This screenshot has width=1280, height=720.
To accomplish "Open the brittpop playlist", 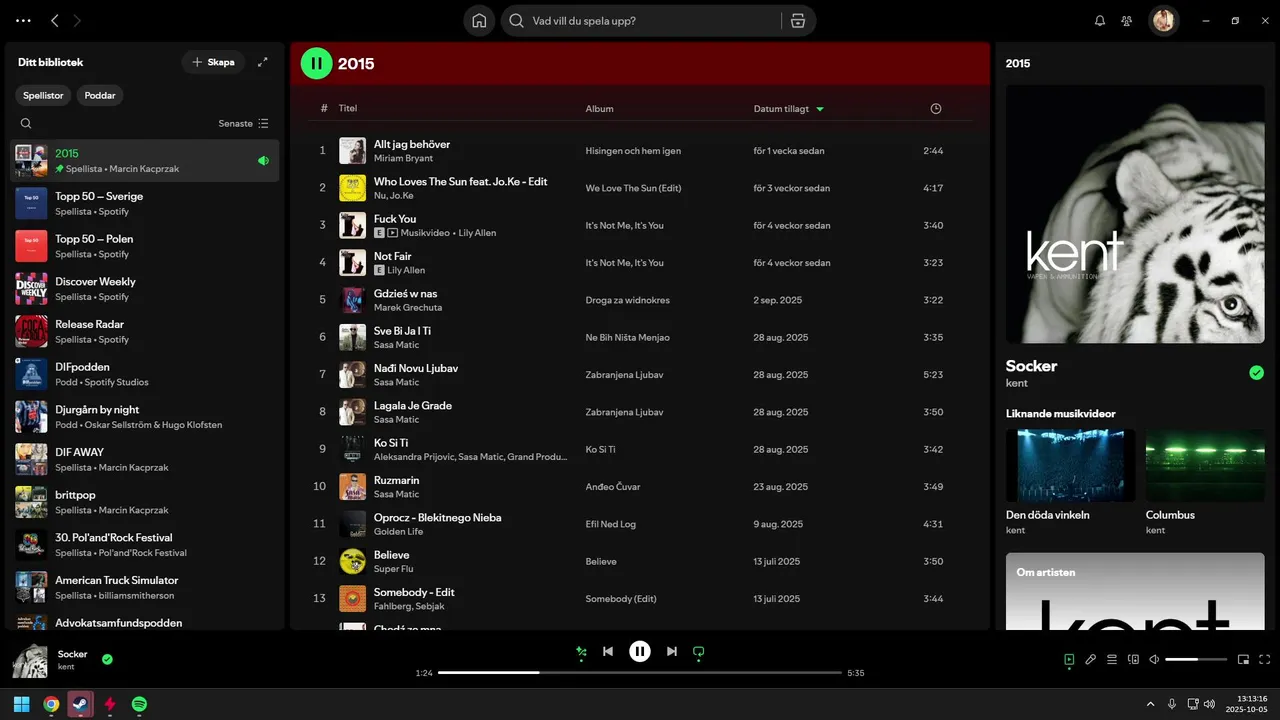I will (x=145, y=502).
